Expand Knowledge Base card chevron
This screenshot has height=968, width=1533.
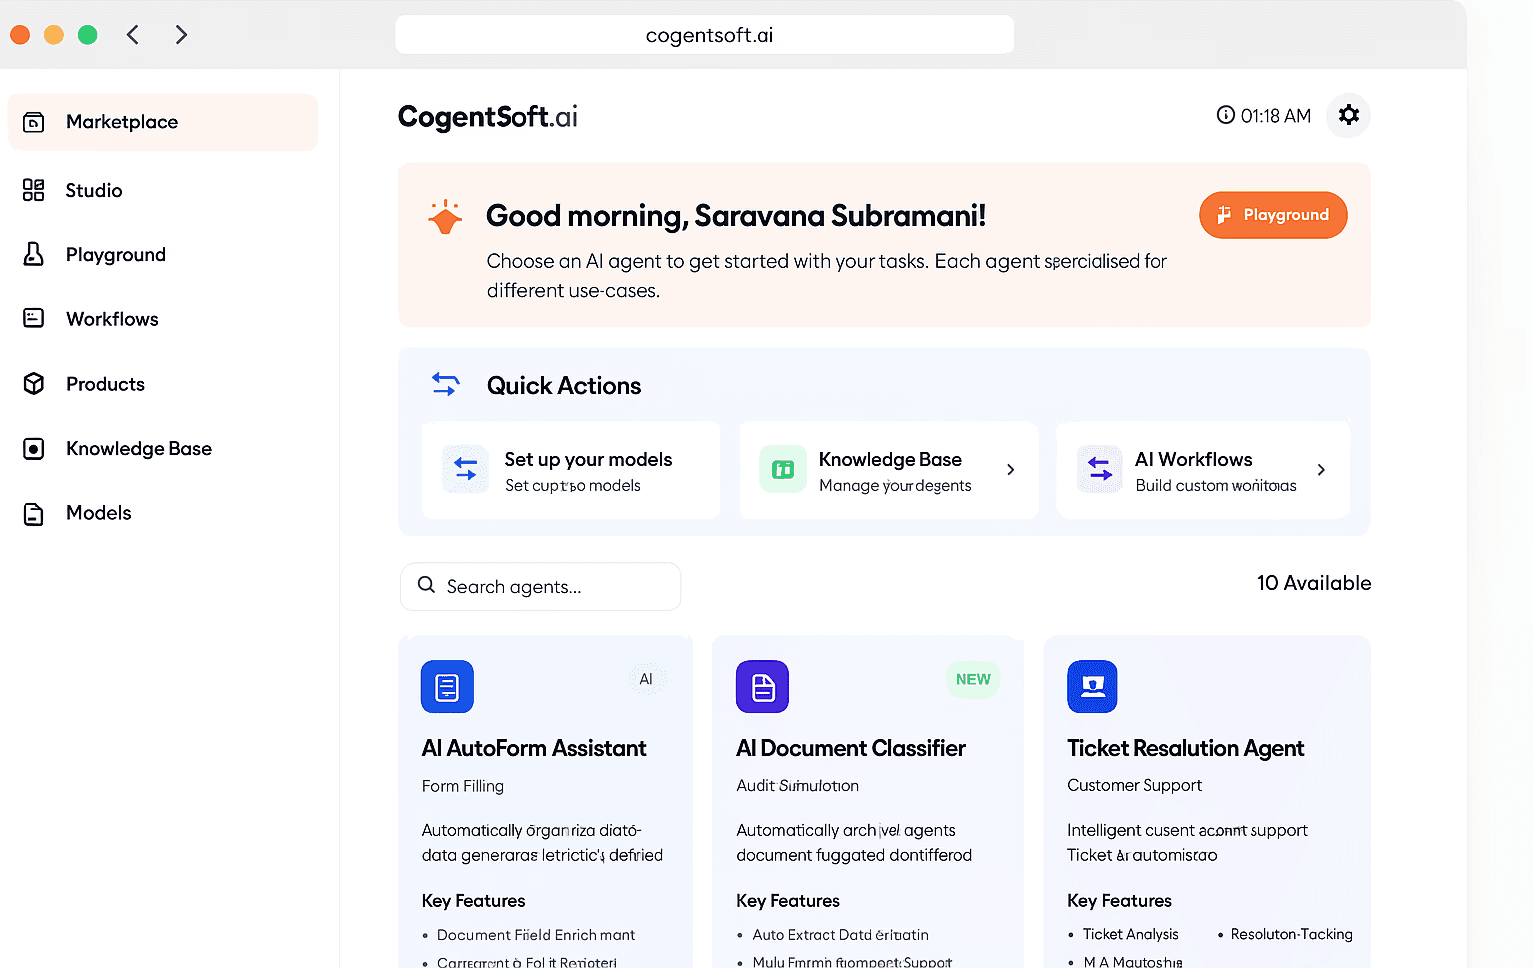1011,470
